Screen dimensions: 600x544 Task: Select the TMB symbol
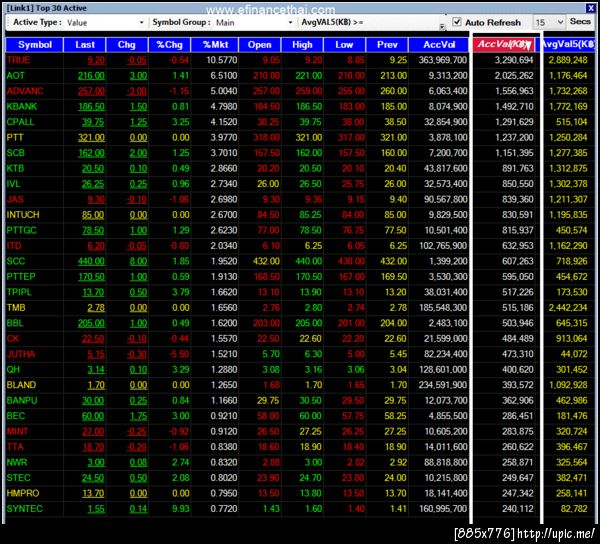(x=16, y=308)
